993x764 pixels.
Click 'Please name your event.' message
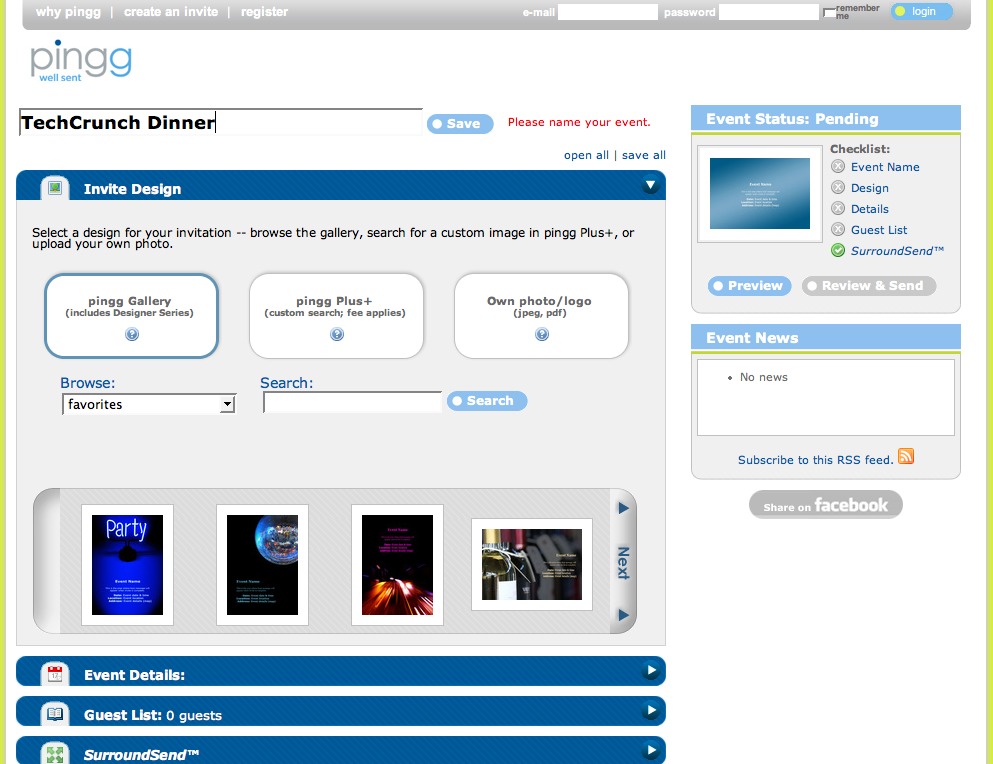click(579, 122)
